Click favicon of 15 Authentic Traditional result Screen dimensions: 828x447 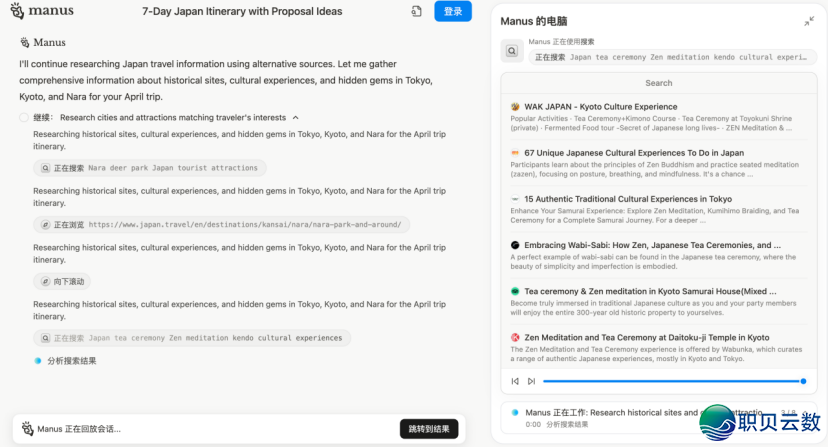pyautogui.click(x=515, y=199)
